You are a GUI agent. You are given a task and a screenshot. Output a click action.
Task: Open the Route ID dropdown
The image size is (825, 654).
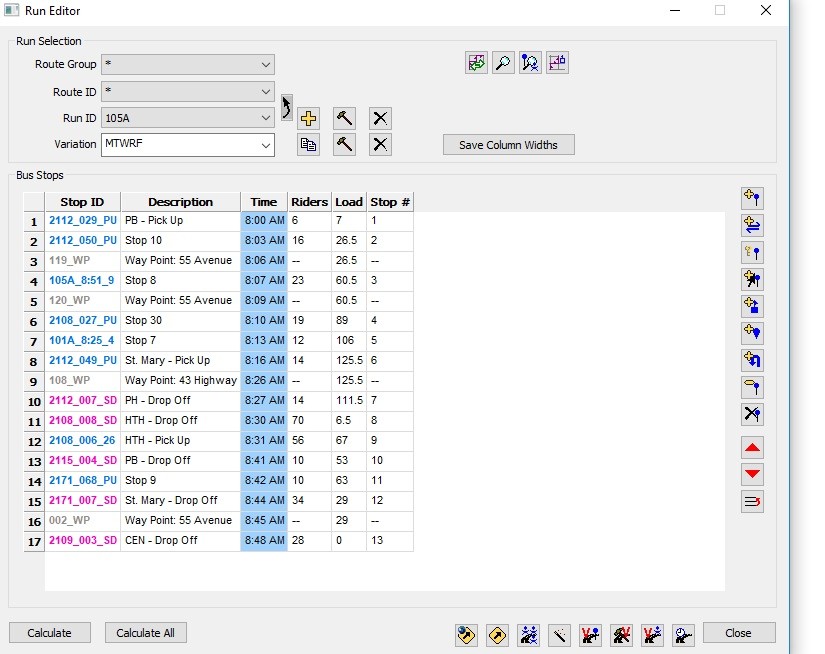pos(188,92)
